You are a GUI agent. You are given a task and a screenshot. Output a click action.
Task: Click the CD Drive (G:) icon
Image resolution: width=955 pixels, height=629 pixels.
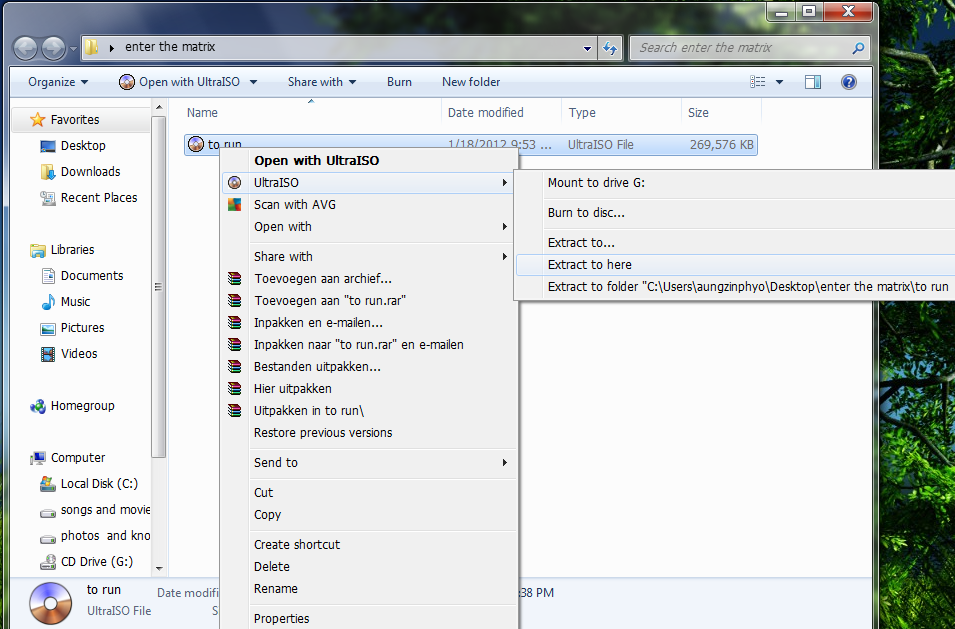pyautogui.click(x=48, y=562)
